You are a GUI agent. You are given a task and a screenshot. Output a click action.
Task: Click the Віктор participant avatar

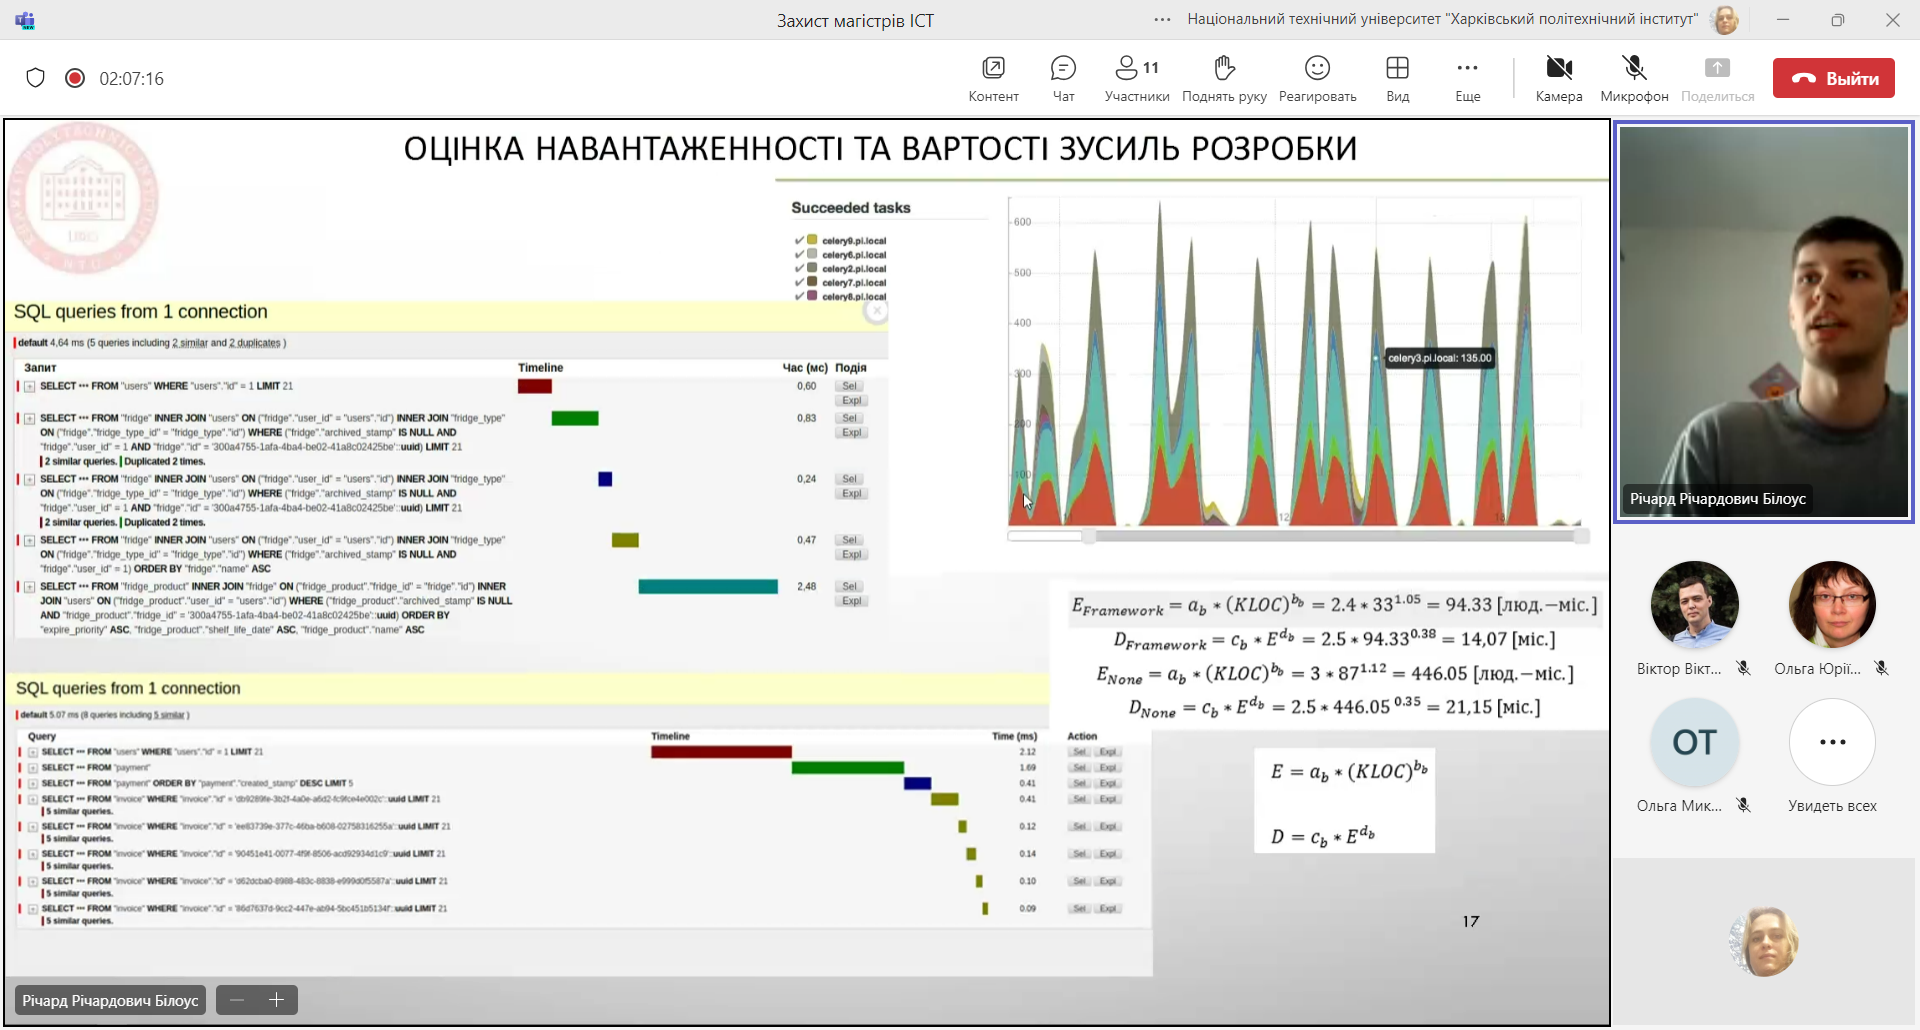1694,604
